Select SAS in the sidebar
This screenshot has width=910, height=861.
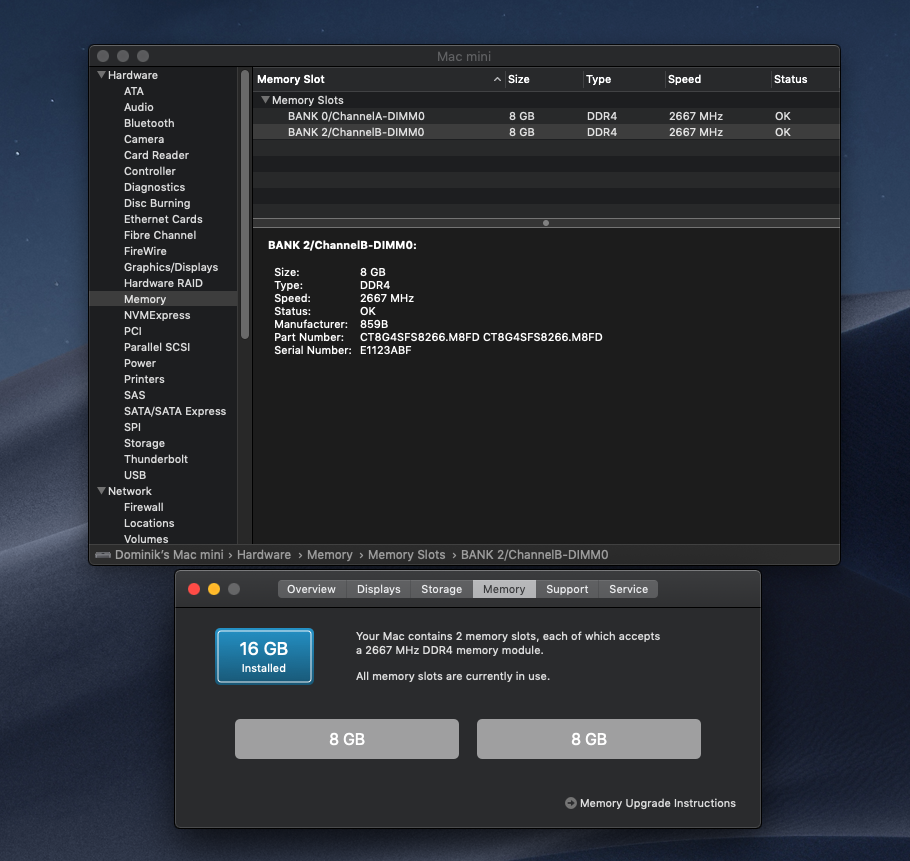pyautogui.click(x=135, y=395)
